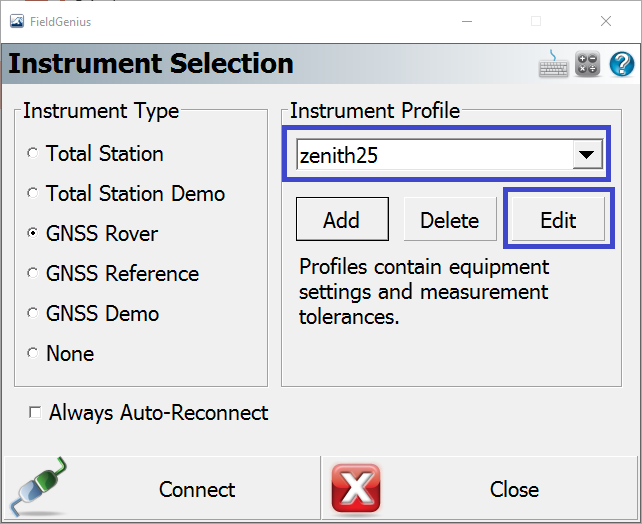The width and height of the screenshot is (642, 524).
Task: Pick the GNSS Reference option
Action: [x=34, y=274]
